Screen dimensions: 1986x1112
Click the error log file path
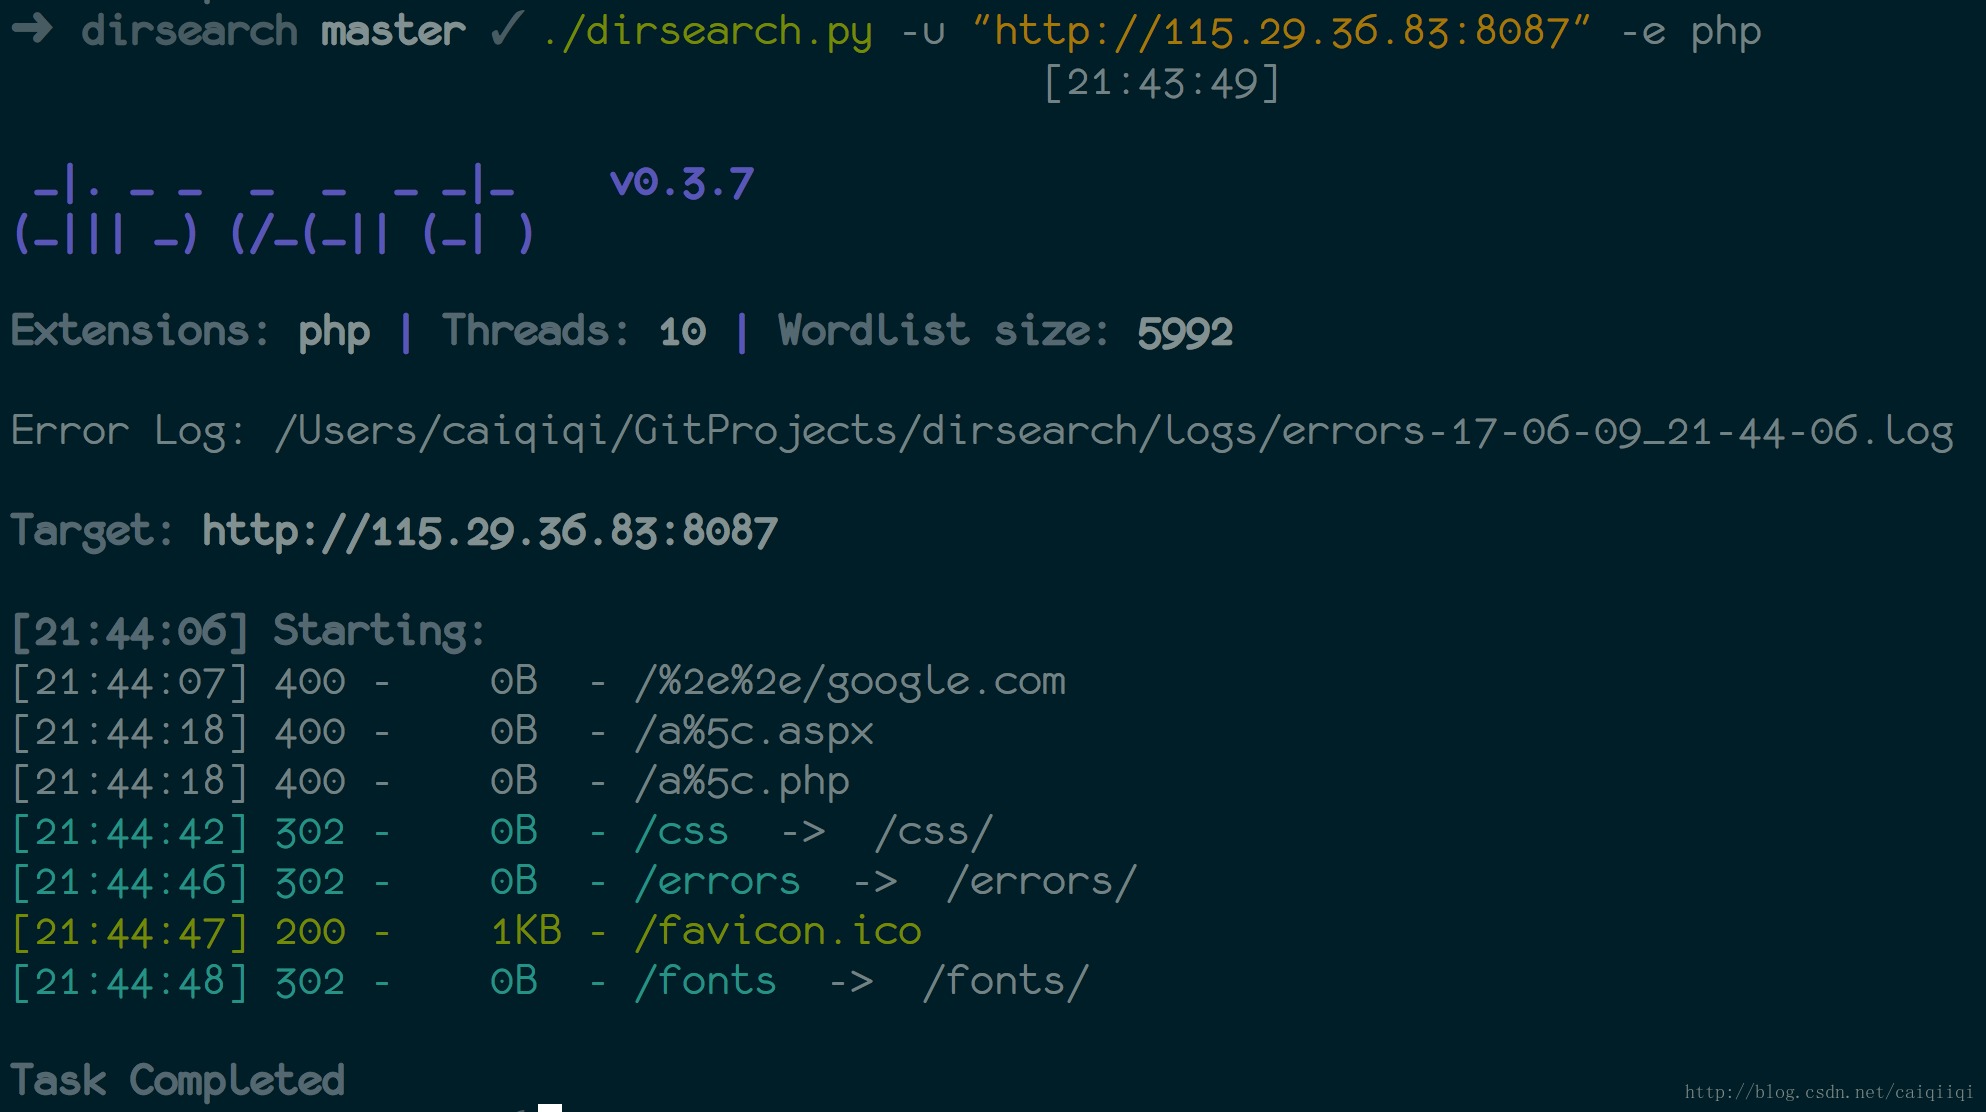[1114, 432]
